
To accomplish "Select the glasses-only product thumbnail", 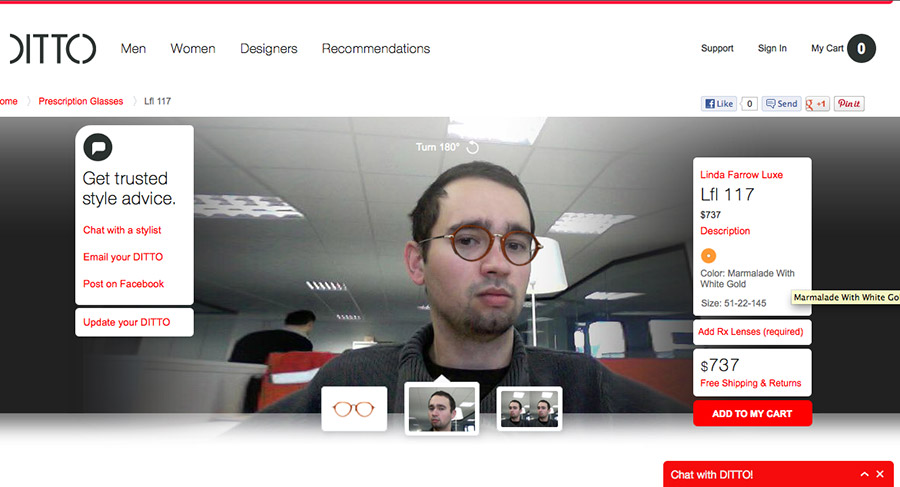I will [x=354, y=409].
